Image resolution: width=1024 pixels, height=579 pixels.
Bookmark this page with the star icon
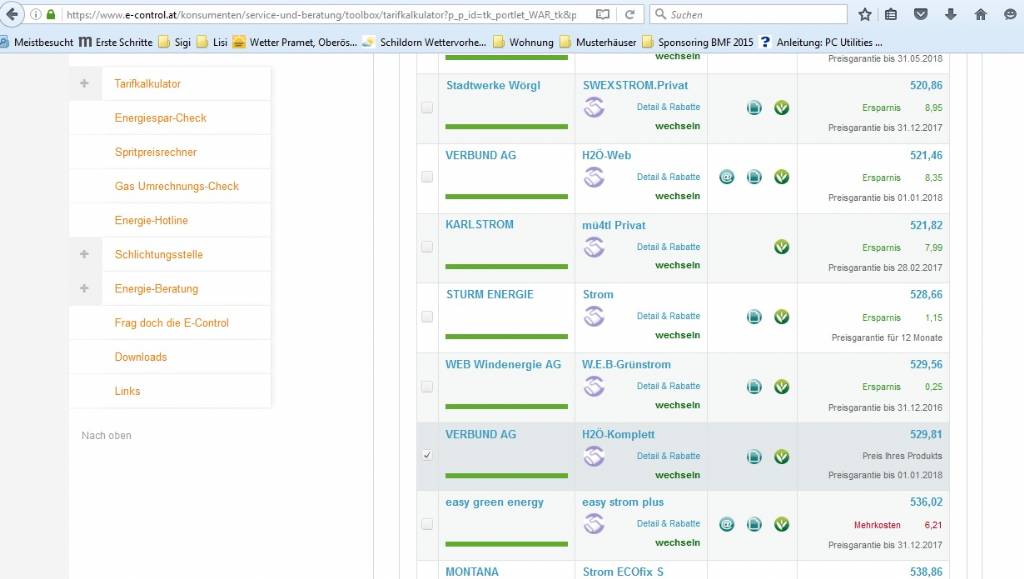(865, 14)
